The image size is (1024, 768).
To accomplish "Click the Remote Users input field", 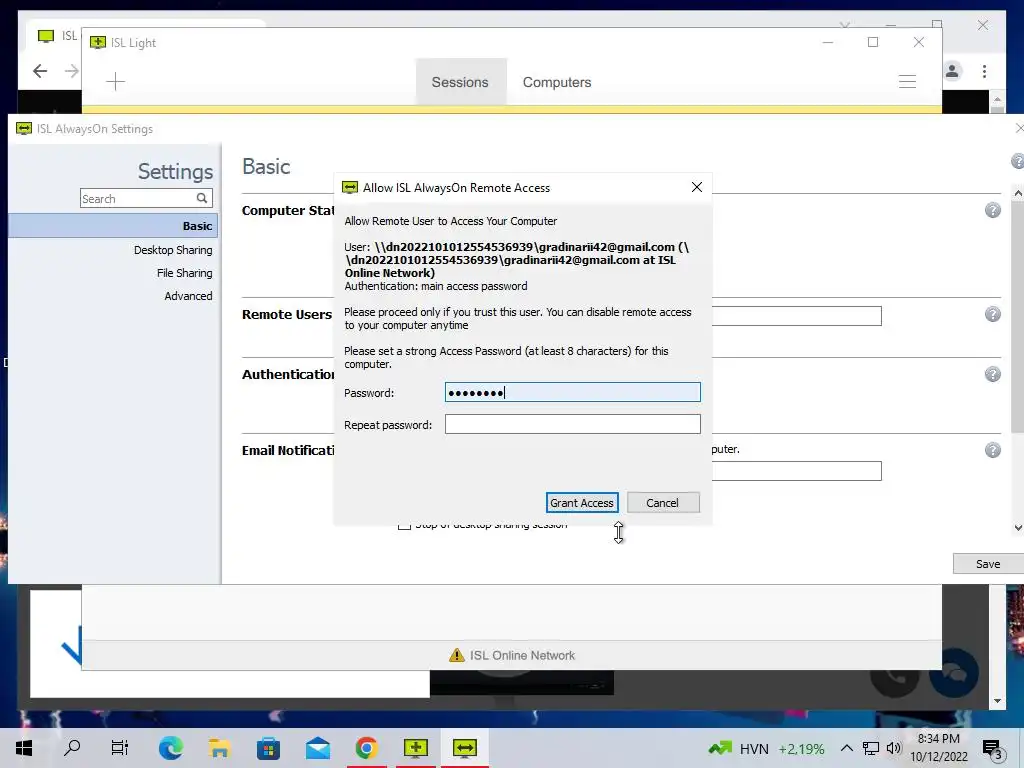I will 797,315.
